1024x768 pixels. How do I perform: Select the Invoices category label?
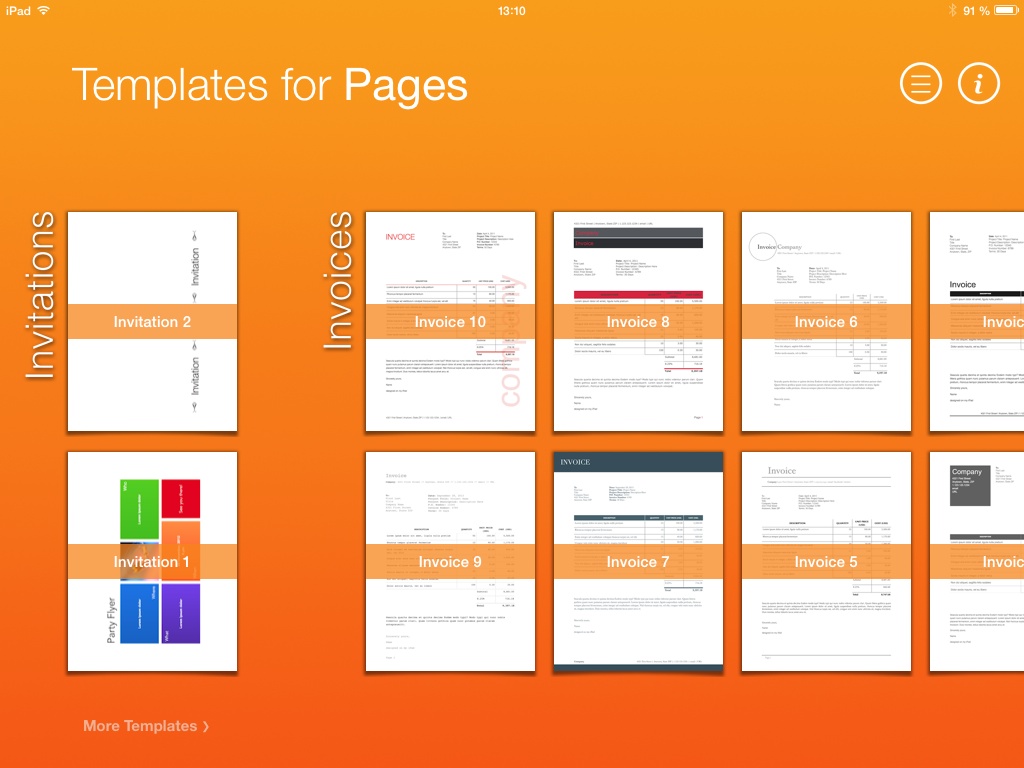340,280
